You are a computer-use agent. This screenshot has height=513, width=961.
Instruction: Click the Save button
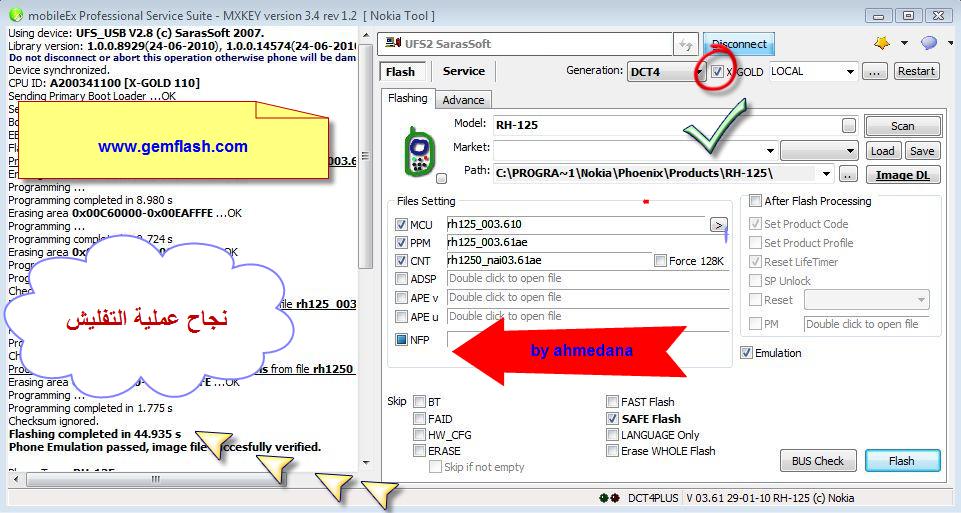pos(922,151)
